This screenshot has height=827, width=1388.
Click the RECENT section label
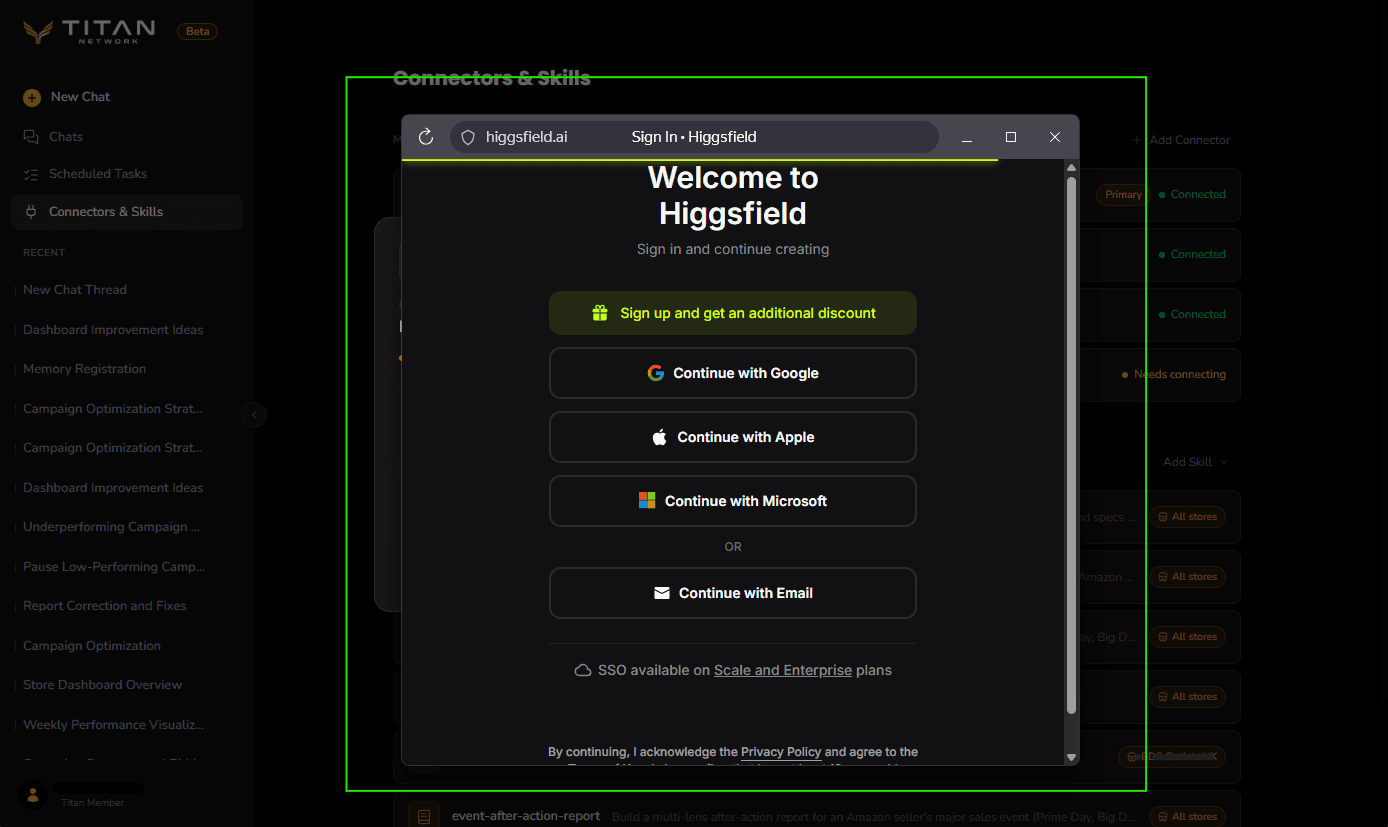click(44, 253)
